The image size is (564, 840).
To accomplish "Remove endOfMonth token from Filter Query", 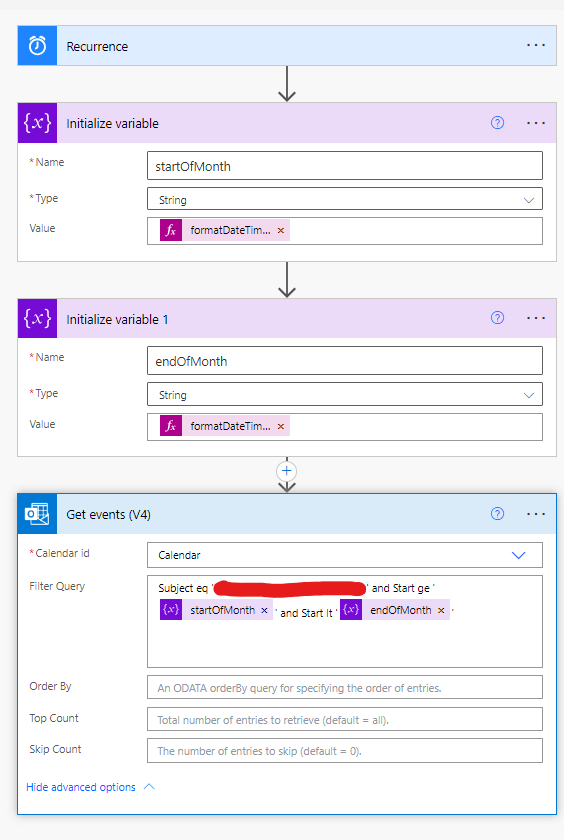I will 441,610.
